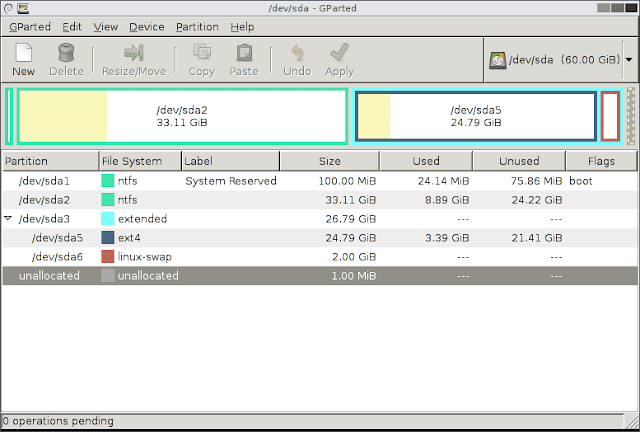Click the Undo last operation icon

click(x=297, y=53)
